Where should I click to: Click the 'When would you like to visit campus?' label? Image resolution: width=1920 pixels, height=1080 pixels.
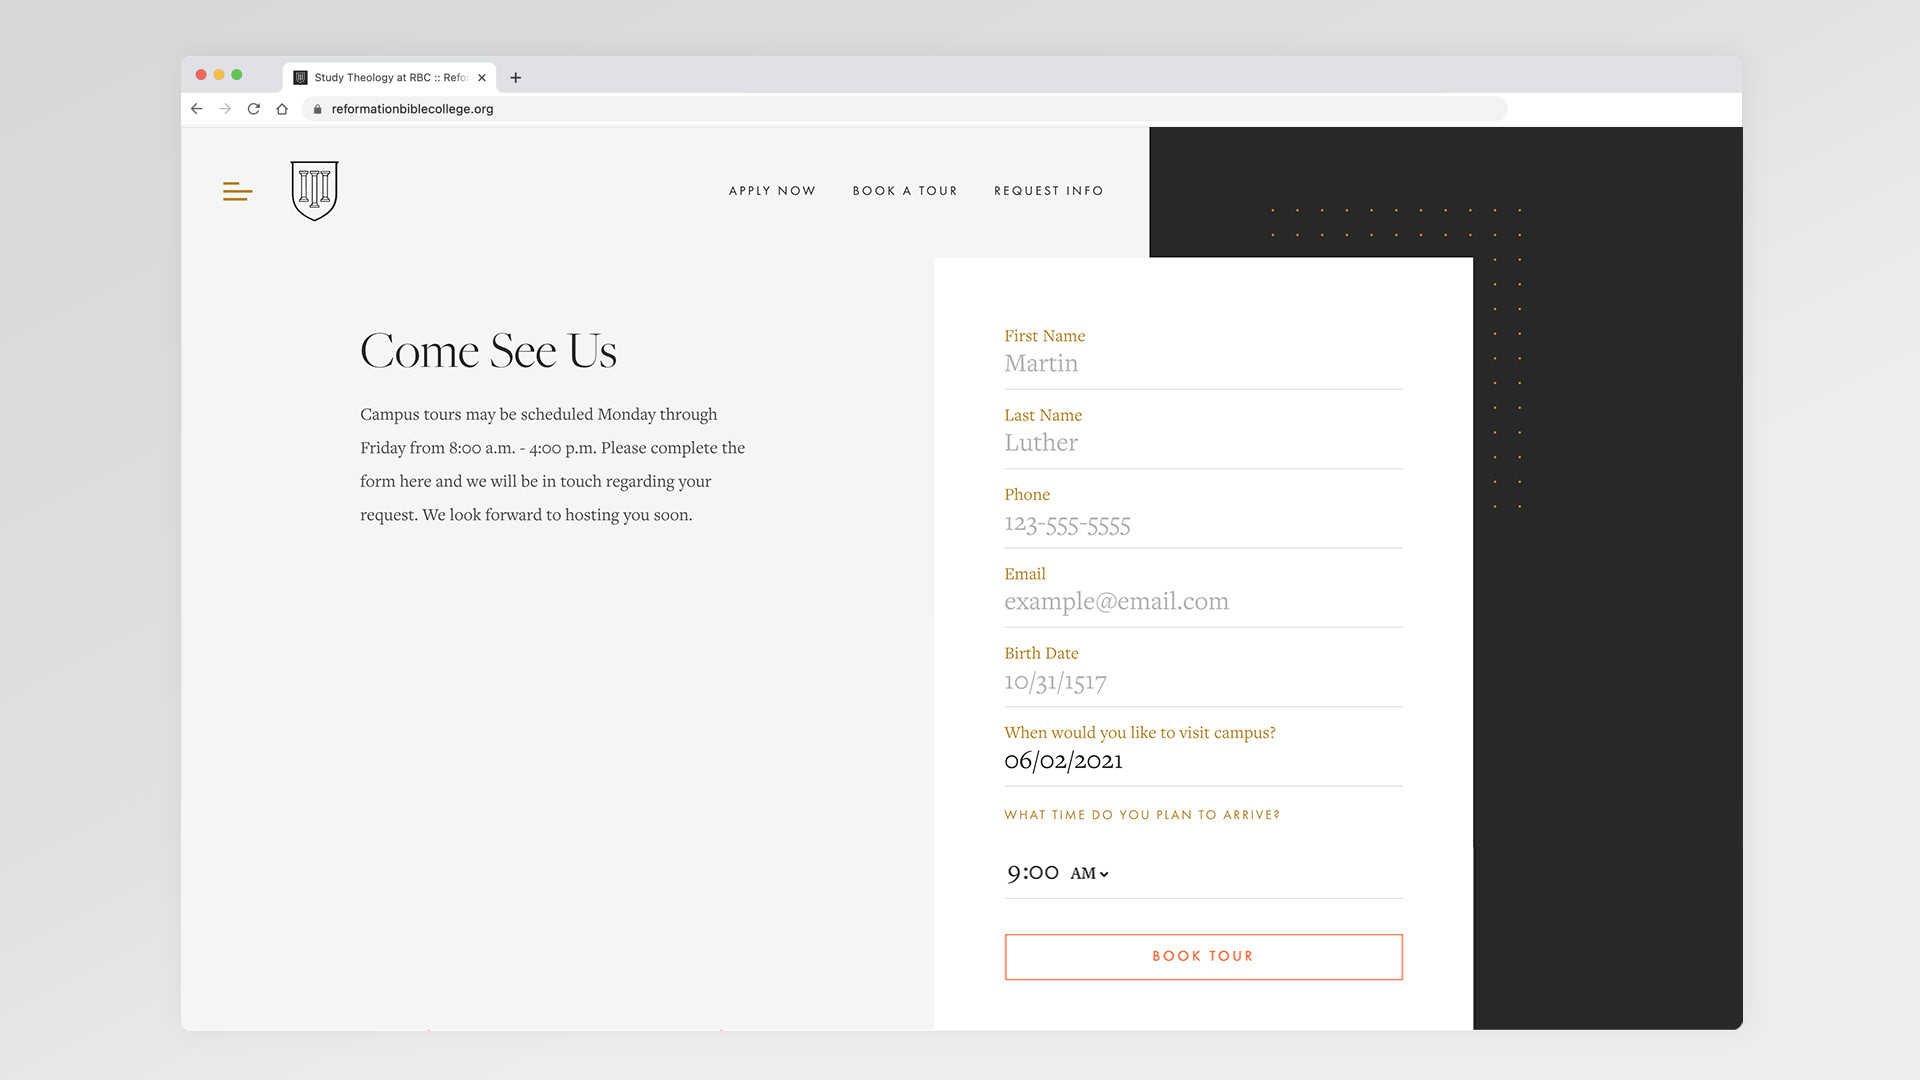click(1140, 733)
